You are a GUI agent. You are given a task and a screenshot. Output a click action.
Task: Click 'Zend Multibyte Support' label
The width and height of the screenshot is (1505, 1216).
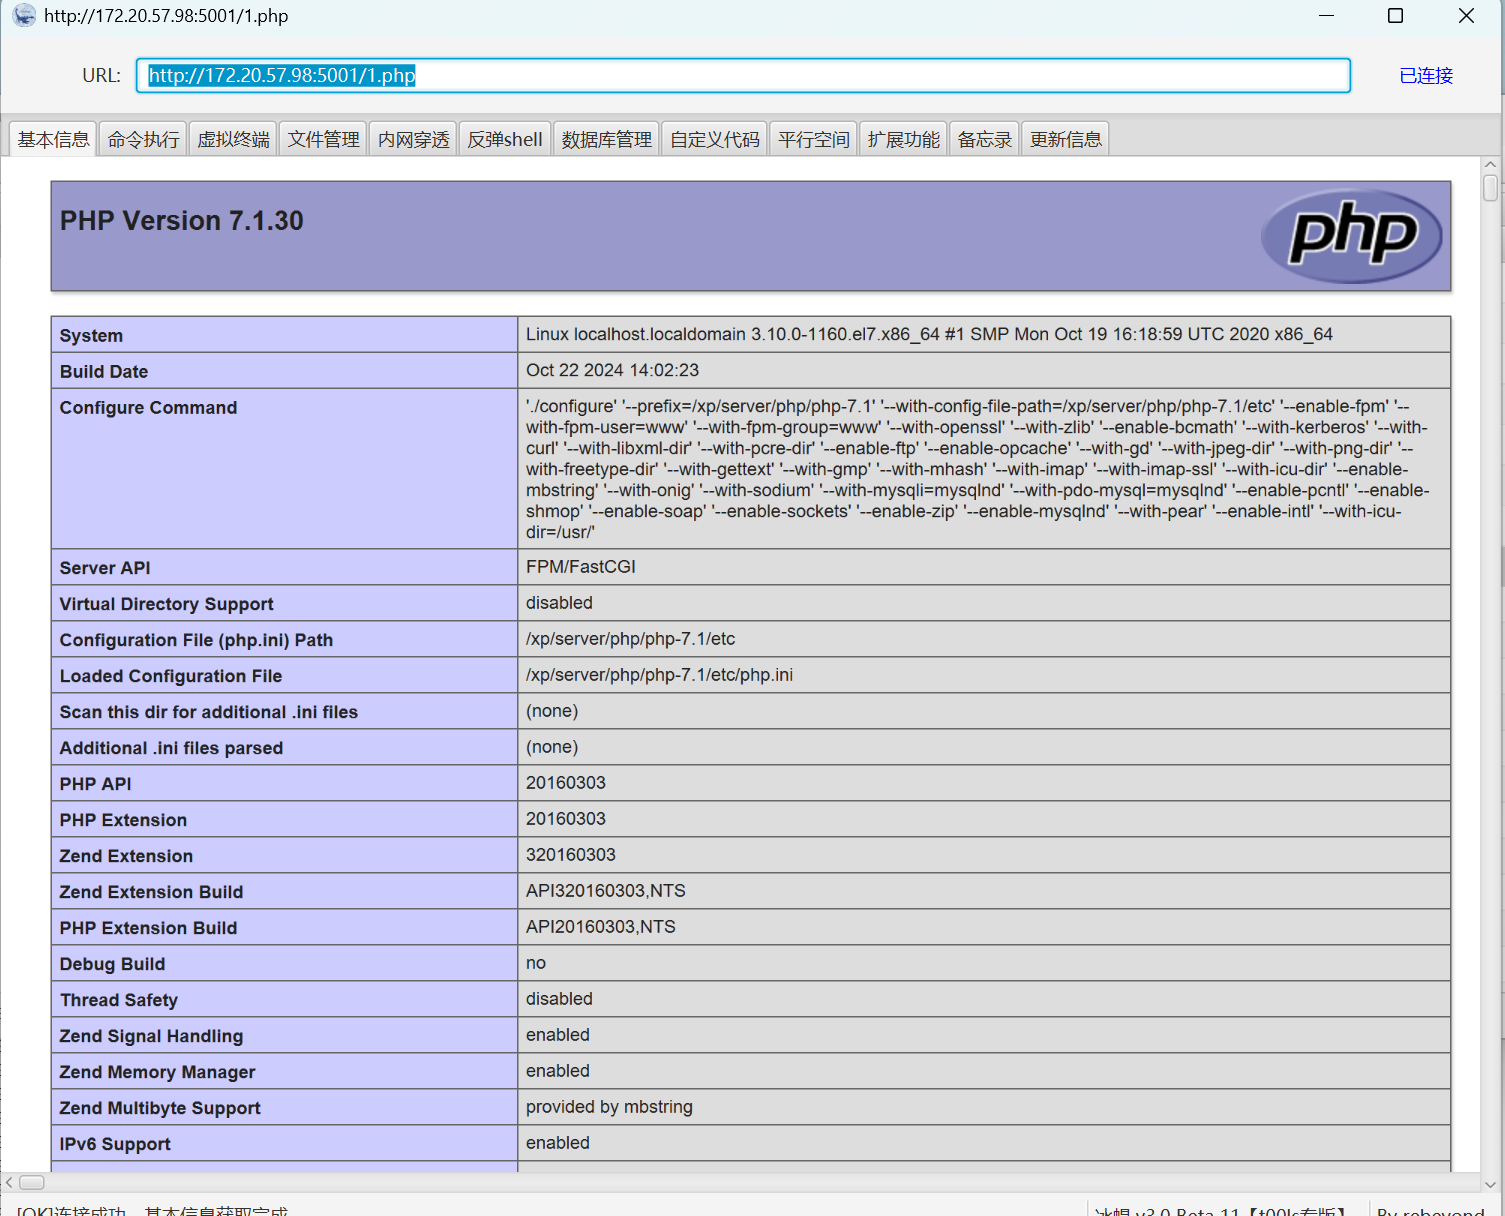pos(160,1108)
